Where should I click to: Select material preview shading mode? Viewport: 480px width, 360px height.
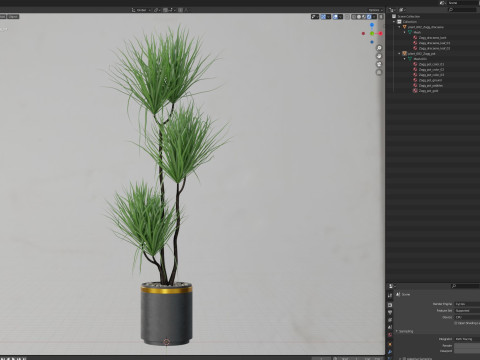[x=364, y=17]
